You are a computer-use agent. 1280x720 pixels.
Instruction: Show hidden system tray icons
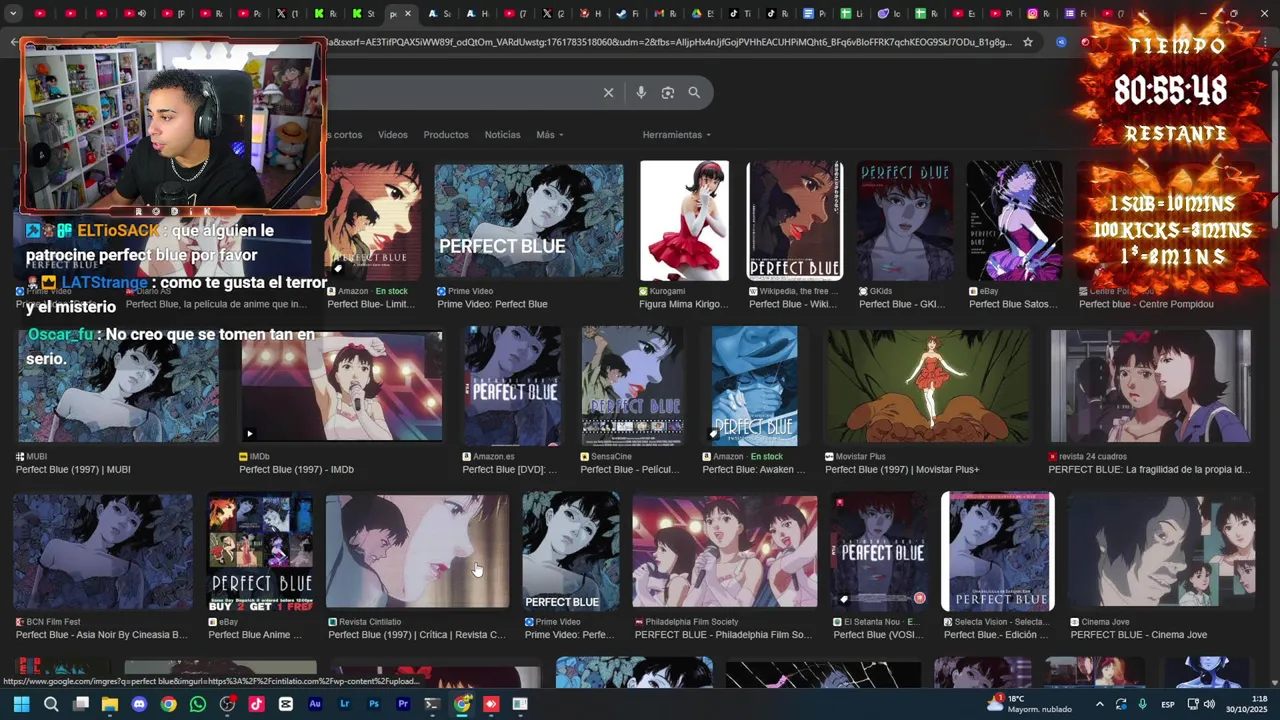(1100, 704)
